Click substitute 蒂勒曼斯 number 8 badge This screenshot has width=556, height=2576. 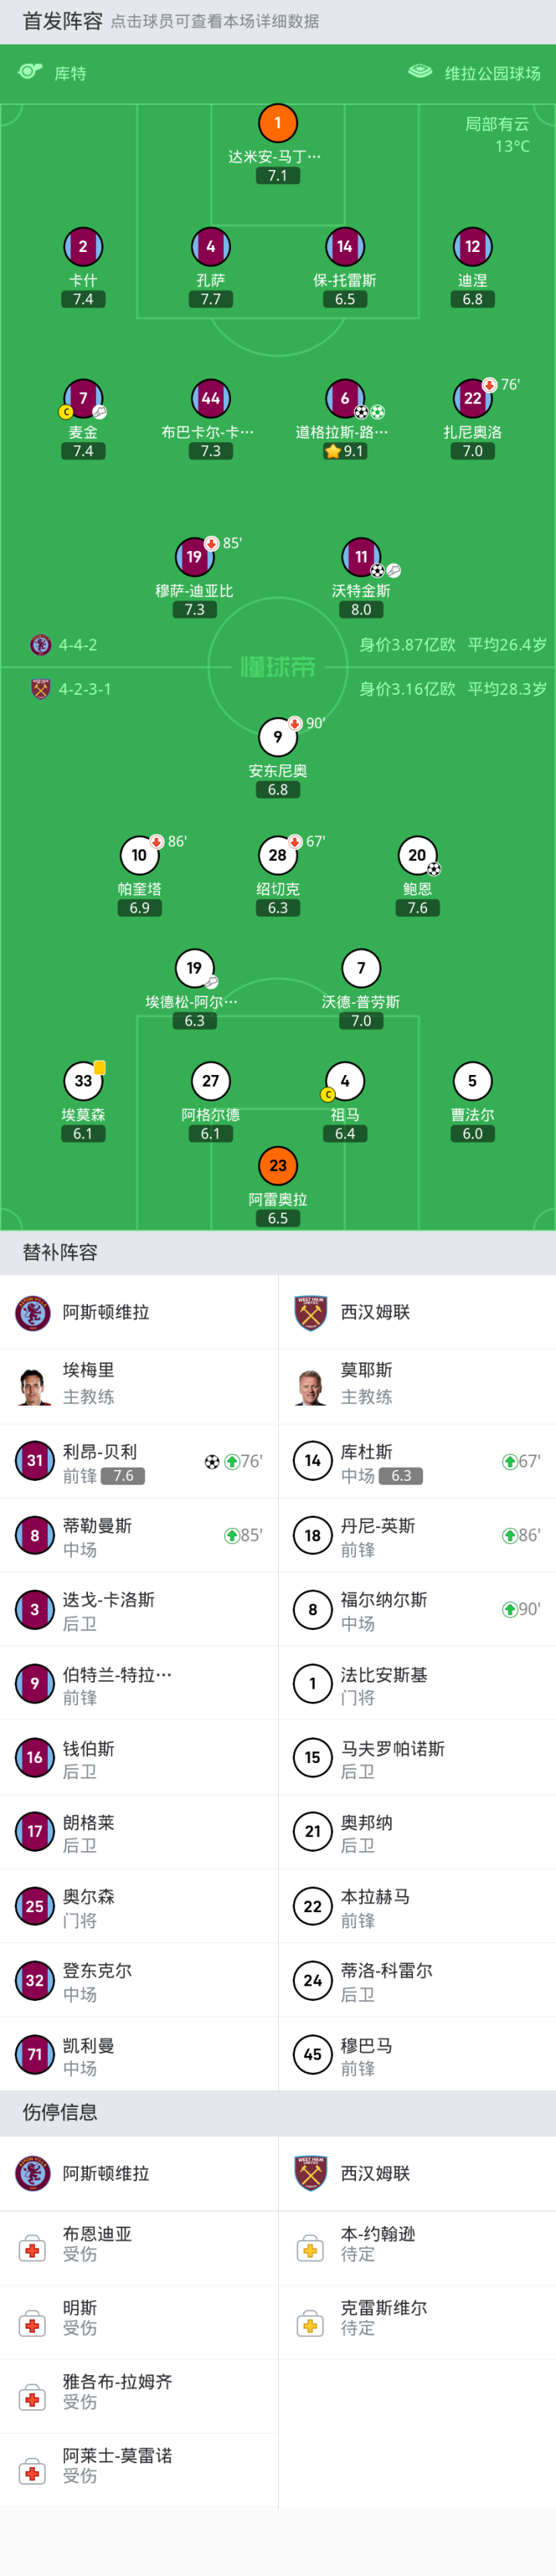tap(34, 1535)
